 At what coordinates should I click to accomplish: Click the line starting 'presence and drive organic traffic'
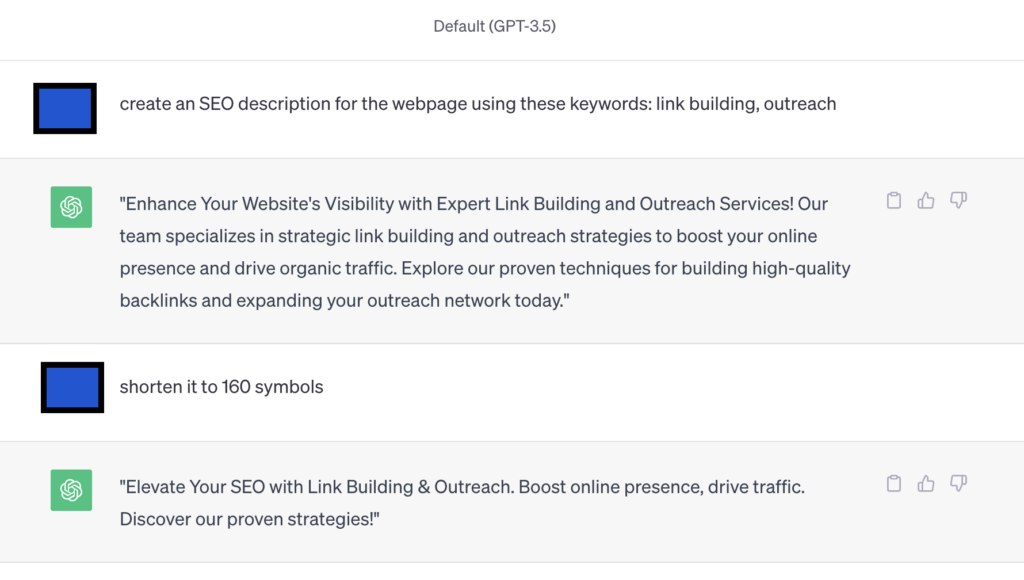click(485, 268)
